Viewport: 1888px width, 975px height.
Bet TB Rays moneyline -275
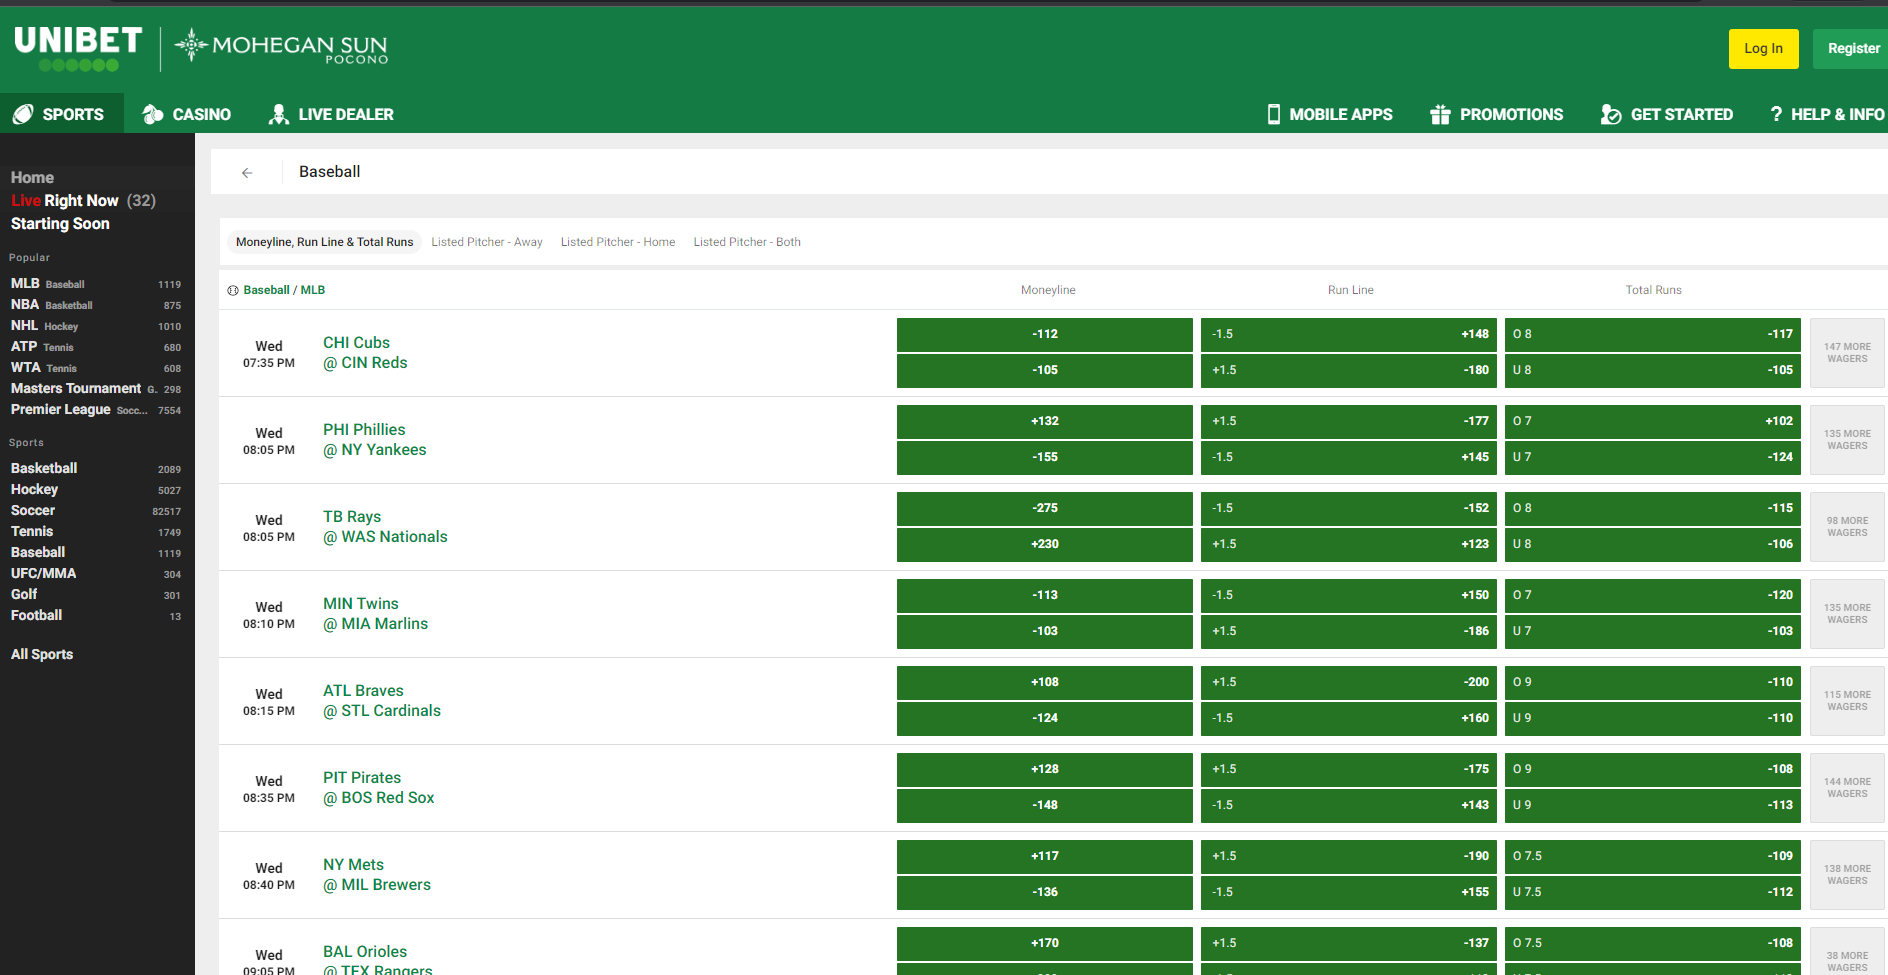1045,508
